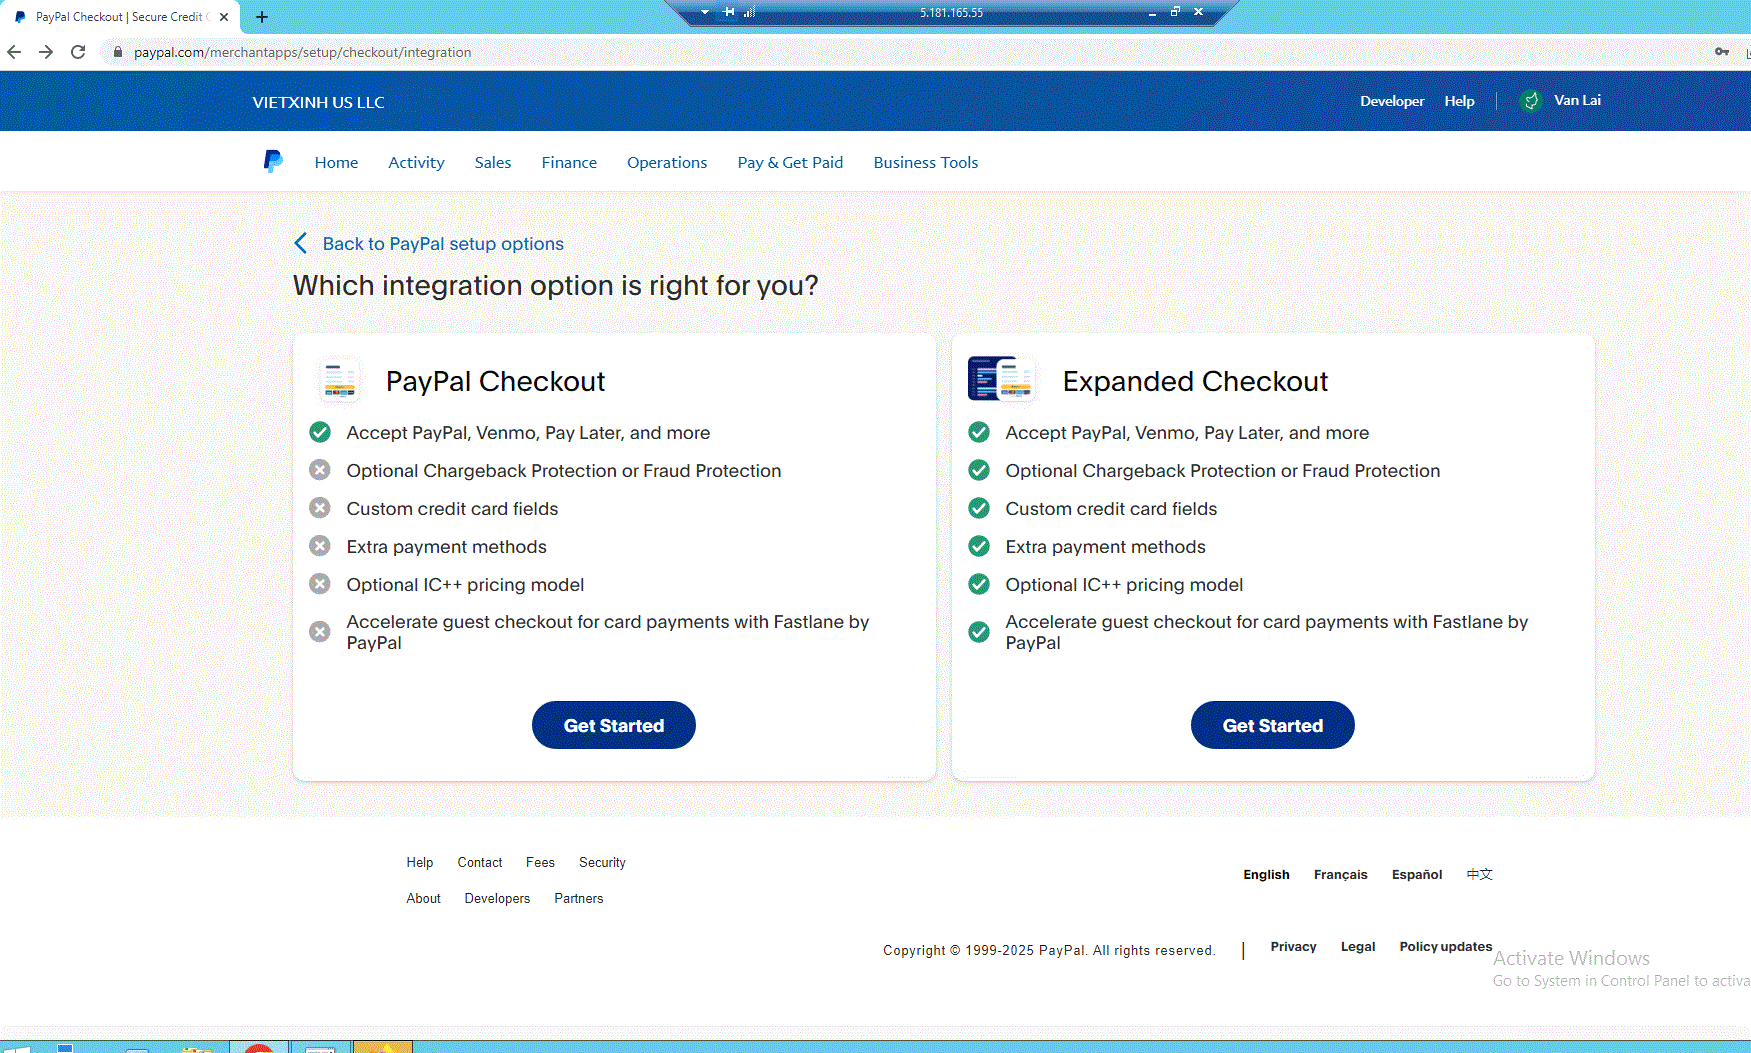Screen dimensions: 1751x1053
Task: Open the Sales menu
Action: tap(493, 162)
